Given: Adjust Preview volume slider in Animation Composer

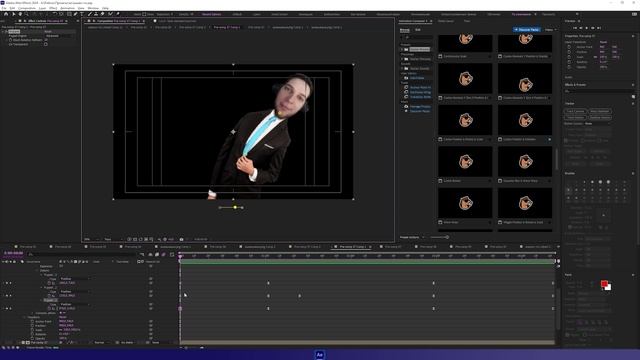Looking at the screenshot, I should 439,237.
